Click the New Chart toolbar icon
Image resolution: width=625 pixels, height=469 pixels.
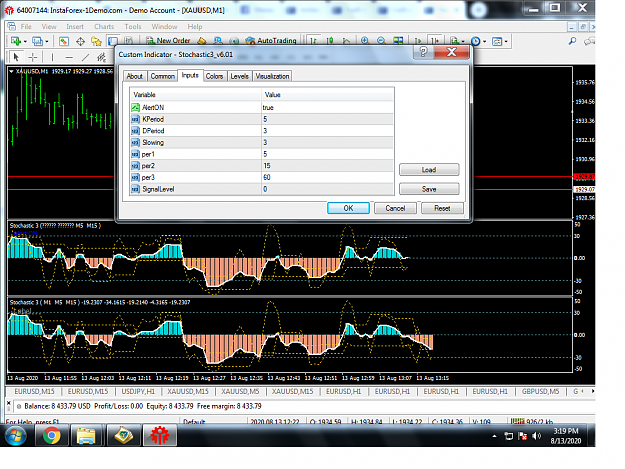[x=16, y=41]
